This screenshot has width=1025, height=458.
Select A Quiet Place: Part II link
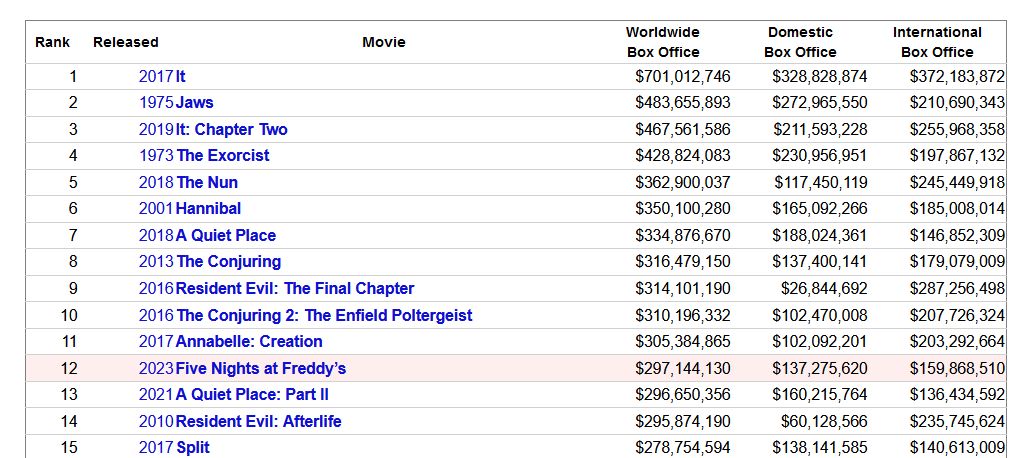pos(252,394)
